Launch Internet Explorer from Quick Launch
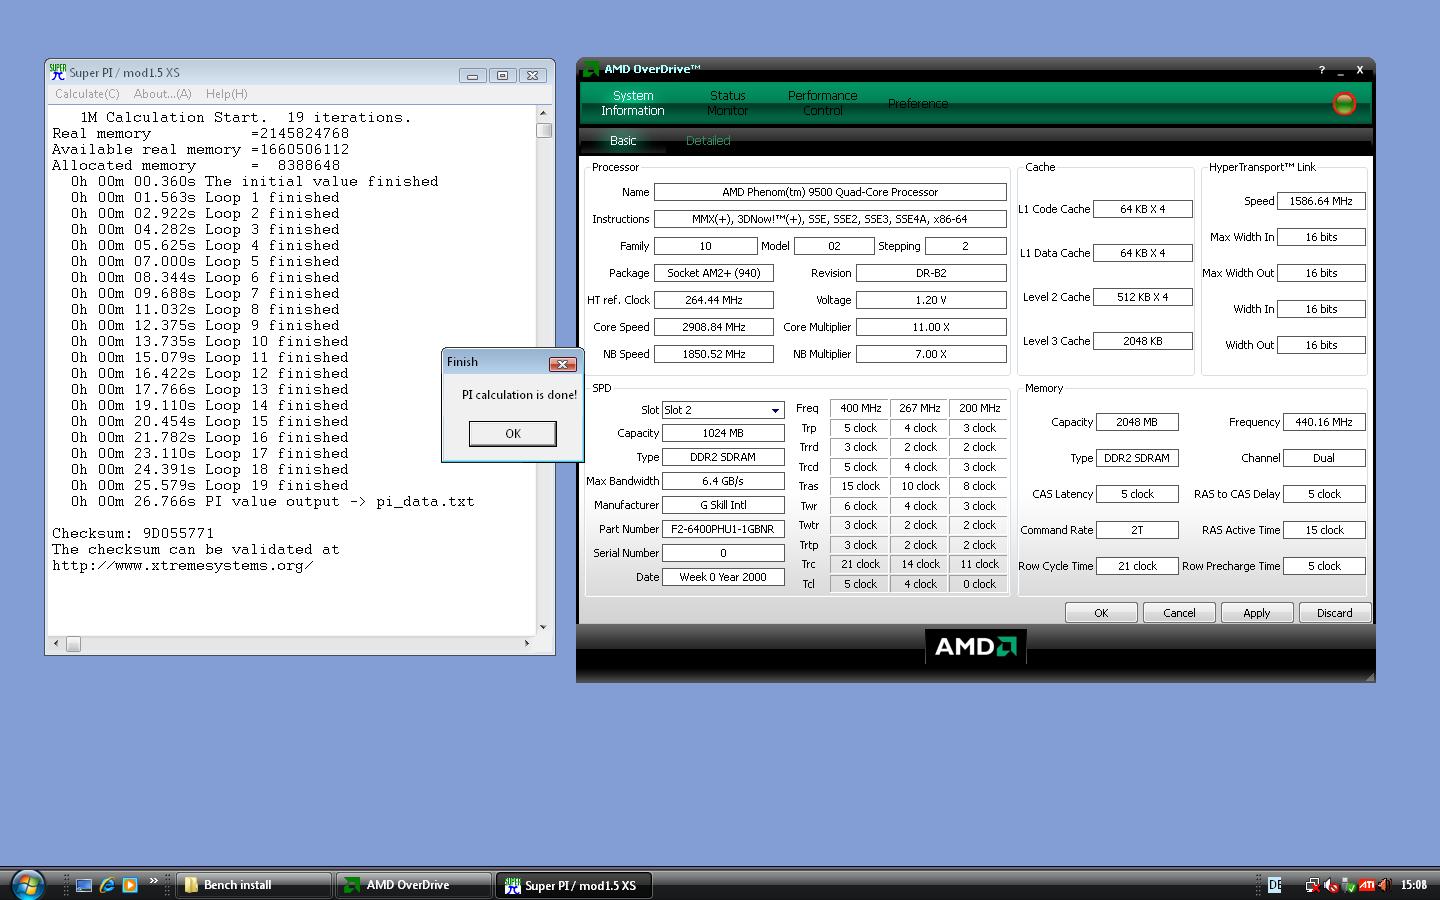Viewport: 1440px width, 900px height. (107, 885)
